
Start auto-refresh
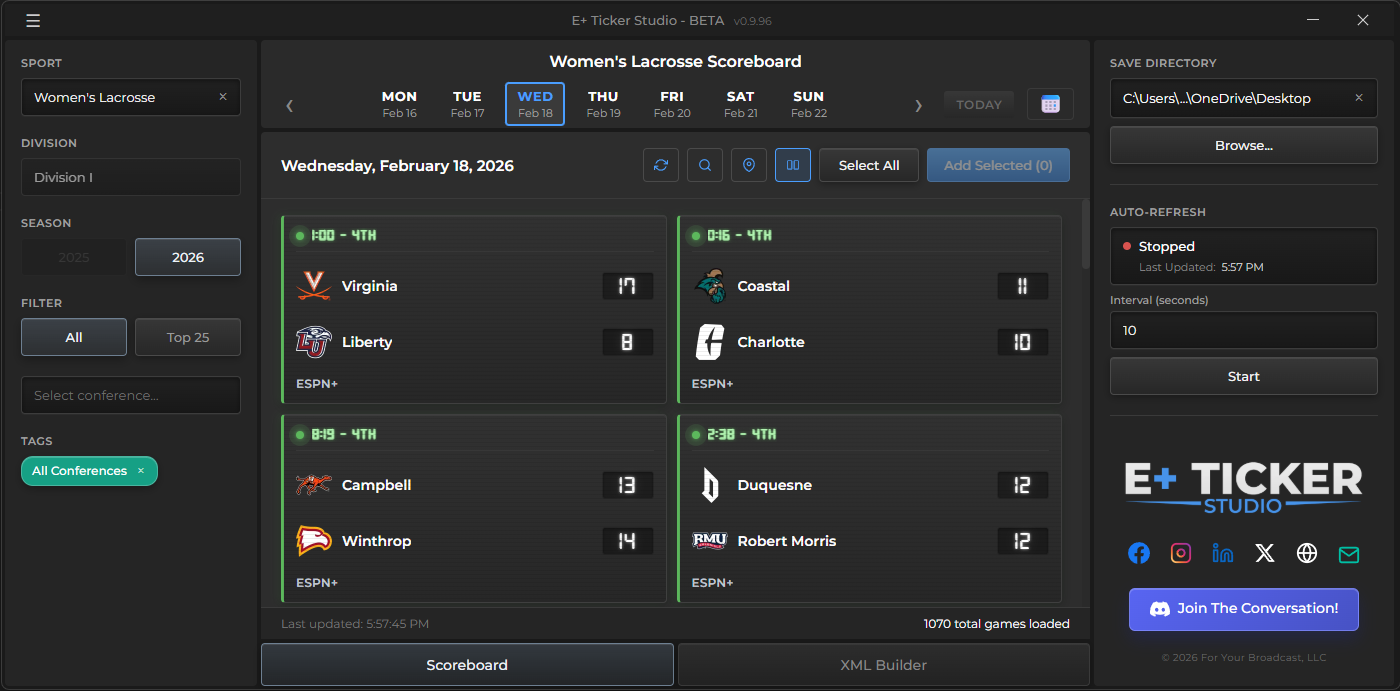click(x=1244, y=376)
